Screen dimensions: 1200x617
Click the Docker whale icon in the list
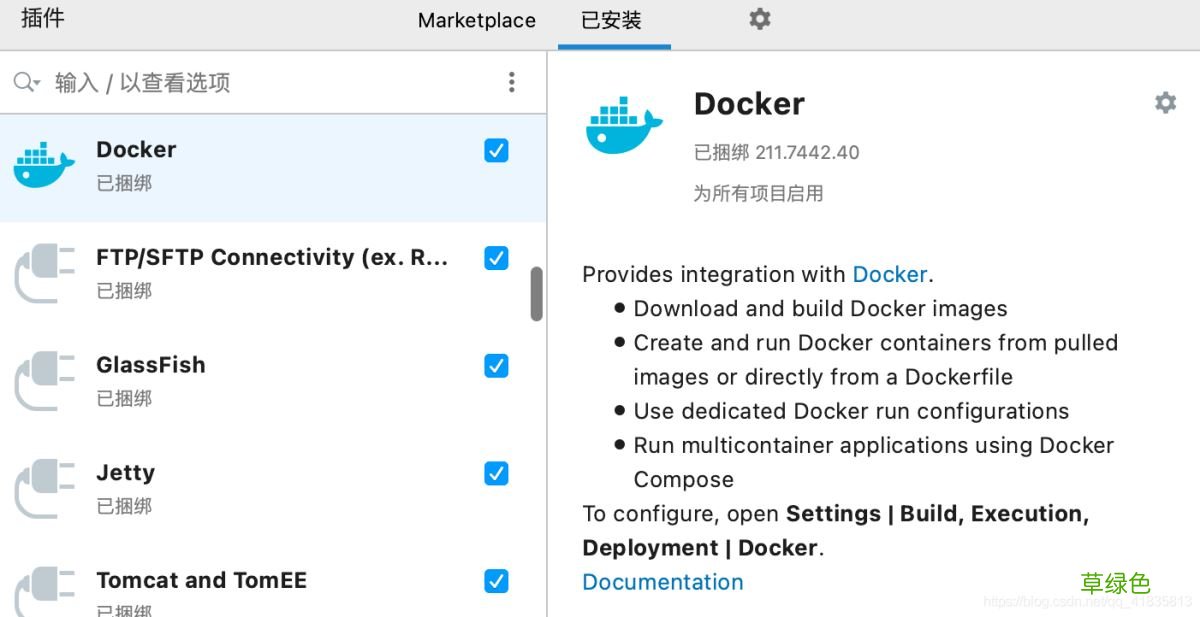pos(42,163)
